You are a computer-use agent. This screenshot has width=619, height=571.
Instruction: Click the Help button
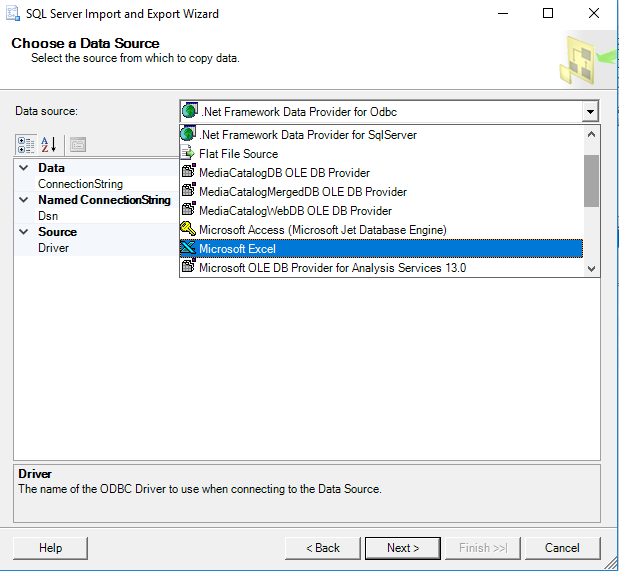tap(51, 548)
